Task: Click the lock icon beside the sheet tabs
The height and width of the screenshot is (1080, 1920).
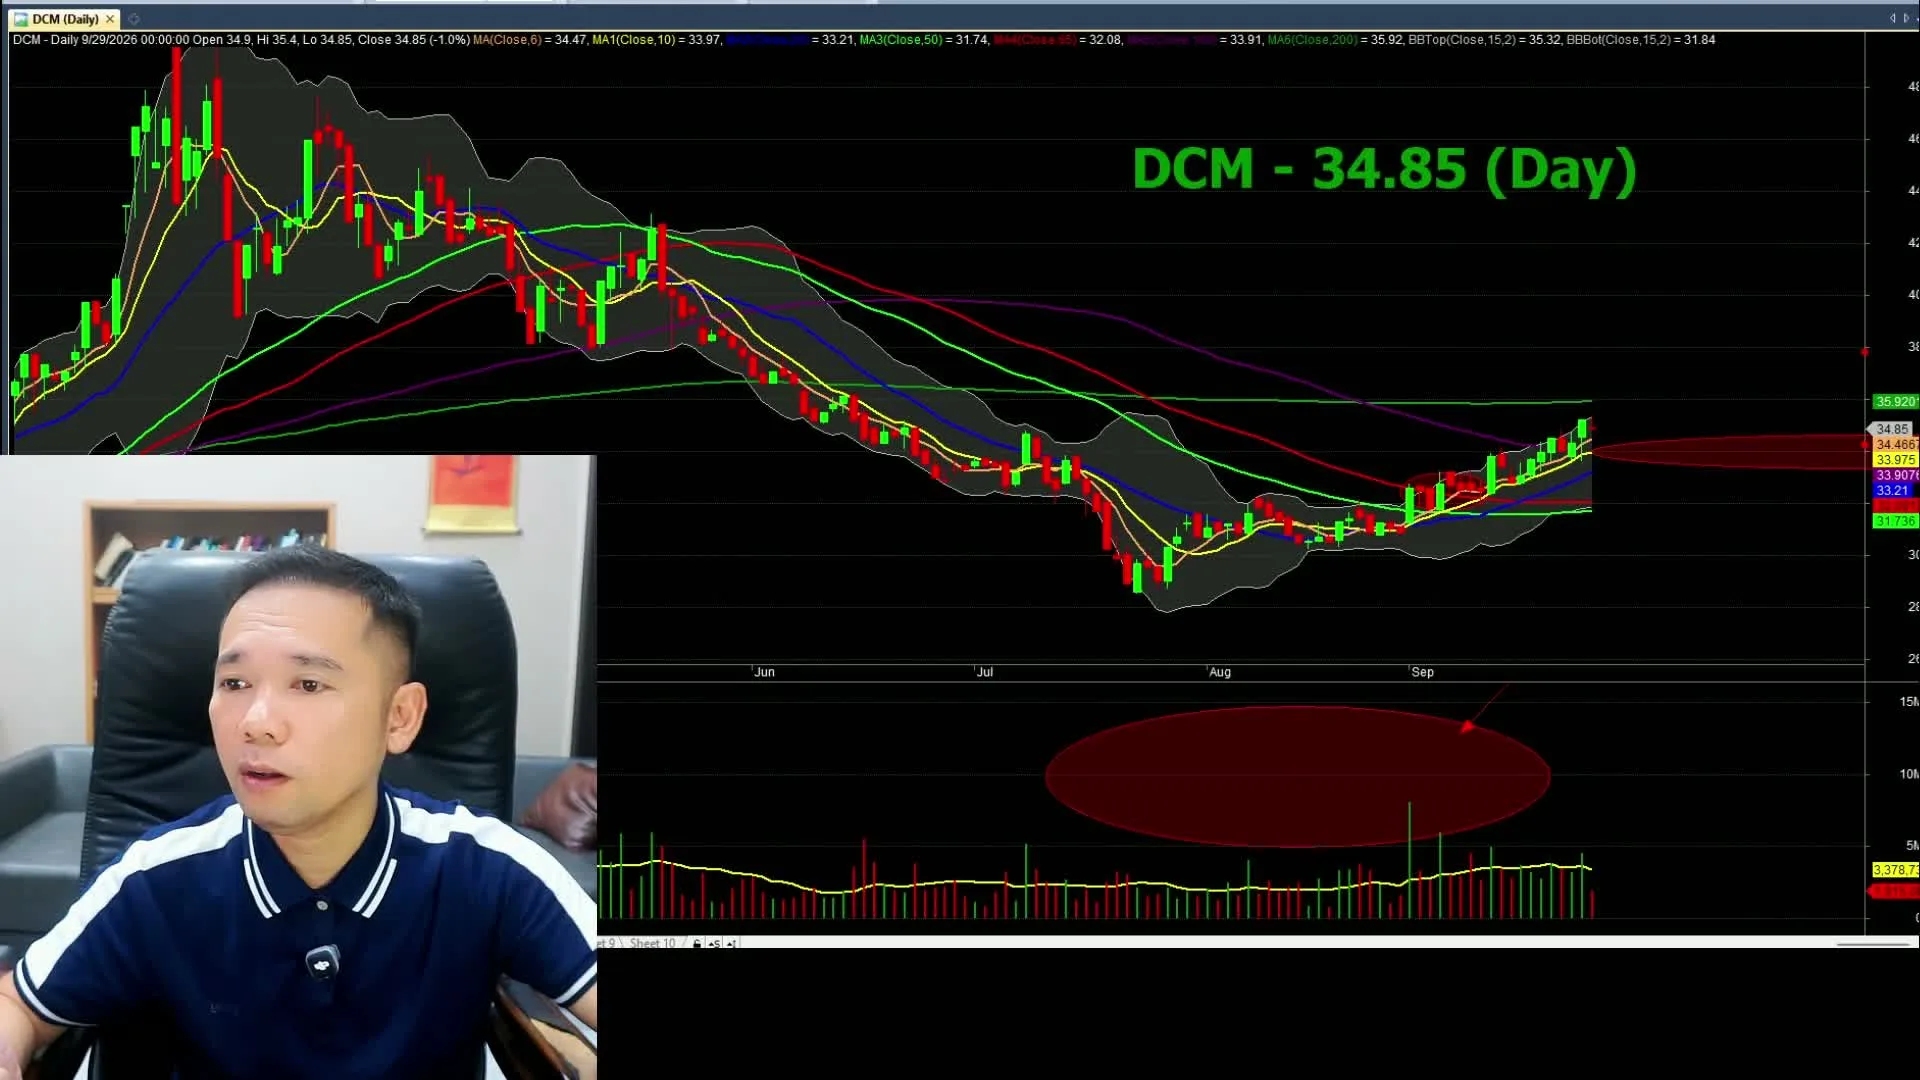Action: (x=697, y=943)
